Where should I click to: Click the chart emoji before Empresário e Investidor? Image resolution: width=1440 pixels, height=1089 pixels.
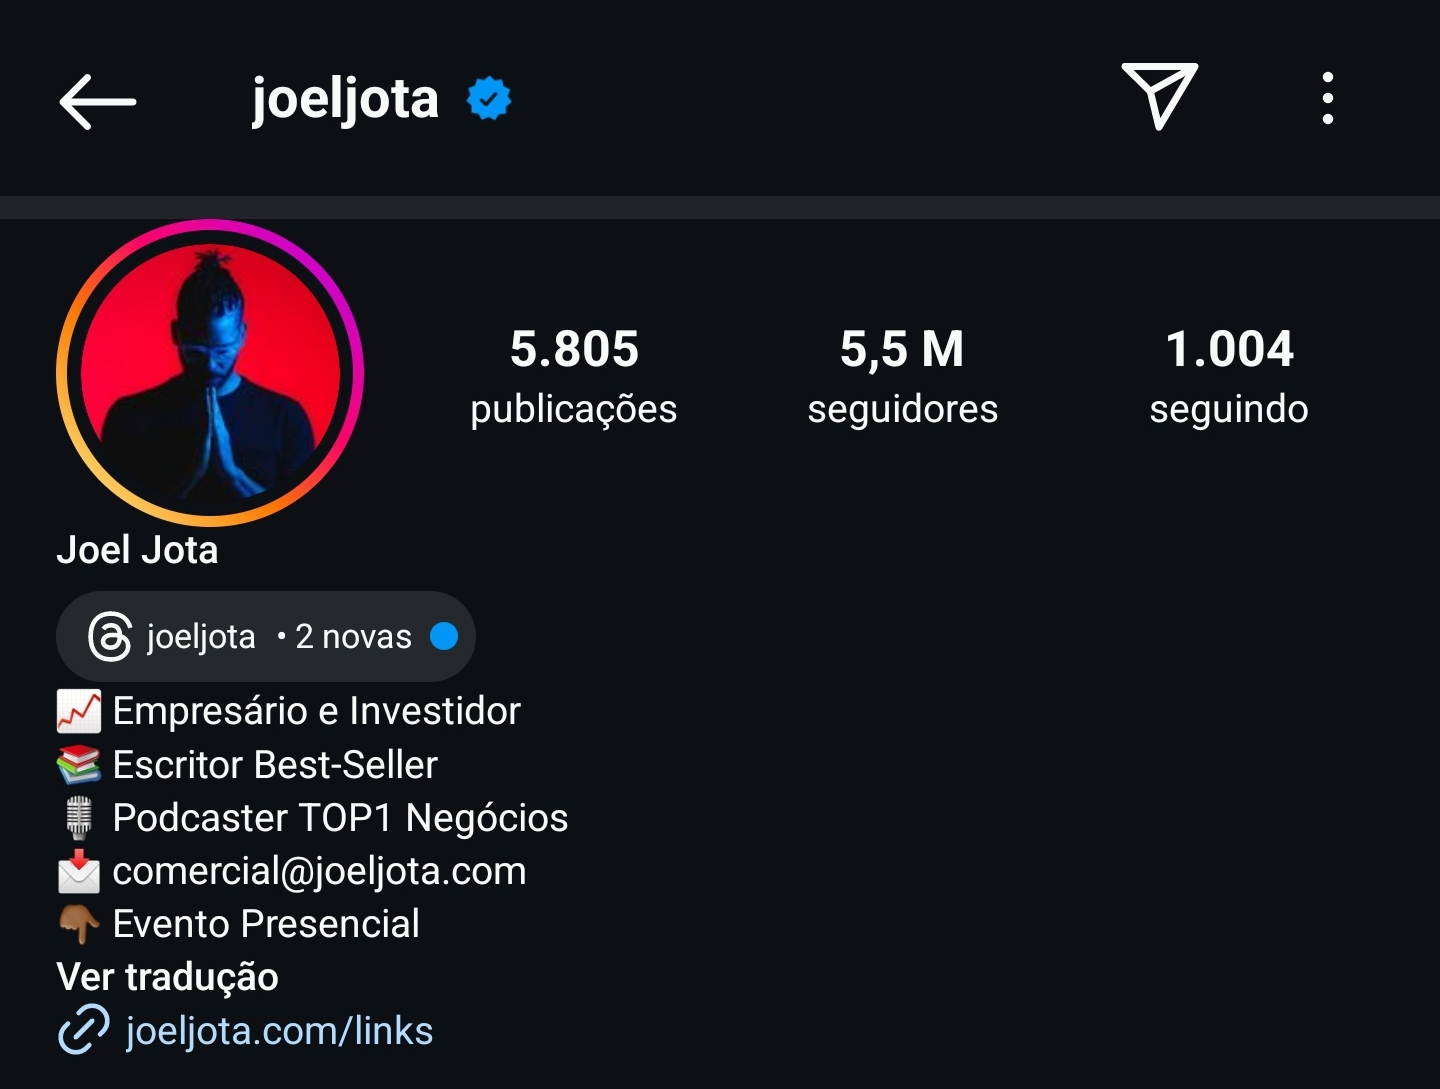78,710
